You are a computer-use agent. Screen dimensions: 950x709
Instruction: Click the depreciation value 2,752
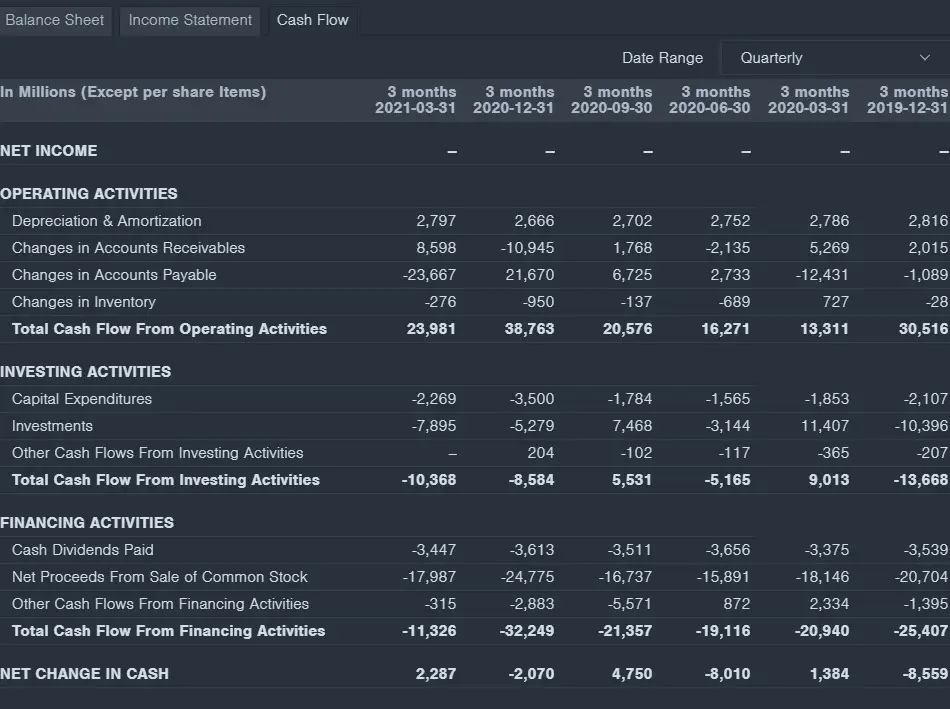[731, 221]
